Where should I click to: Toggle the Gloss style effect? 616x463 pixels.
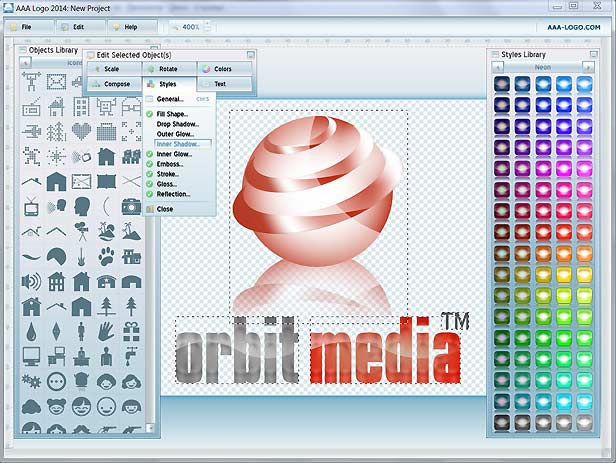click(167, 184)
